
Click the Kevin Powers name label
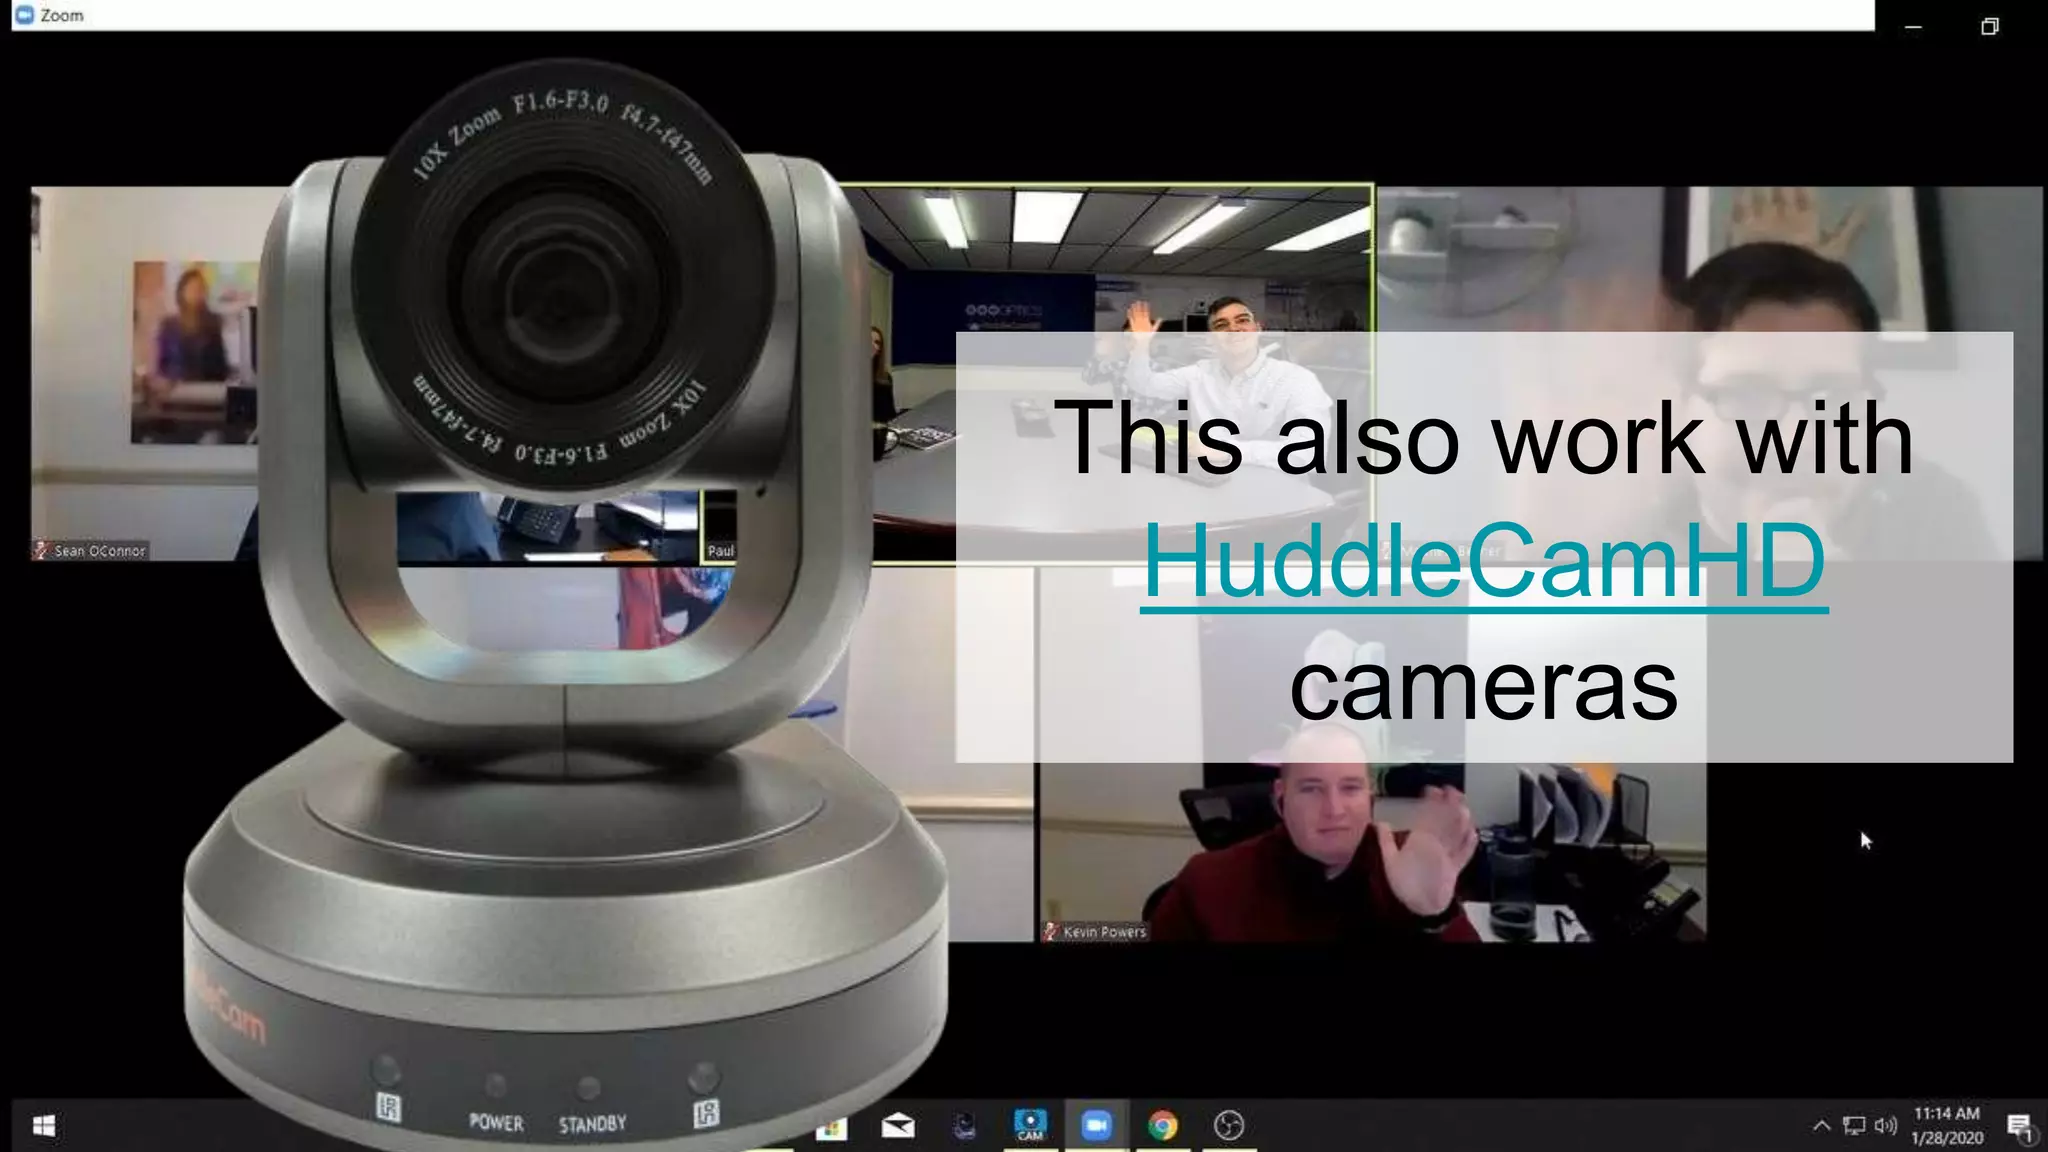point(1095,932)
